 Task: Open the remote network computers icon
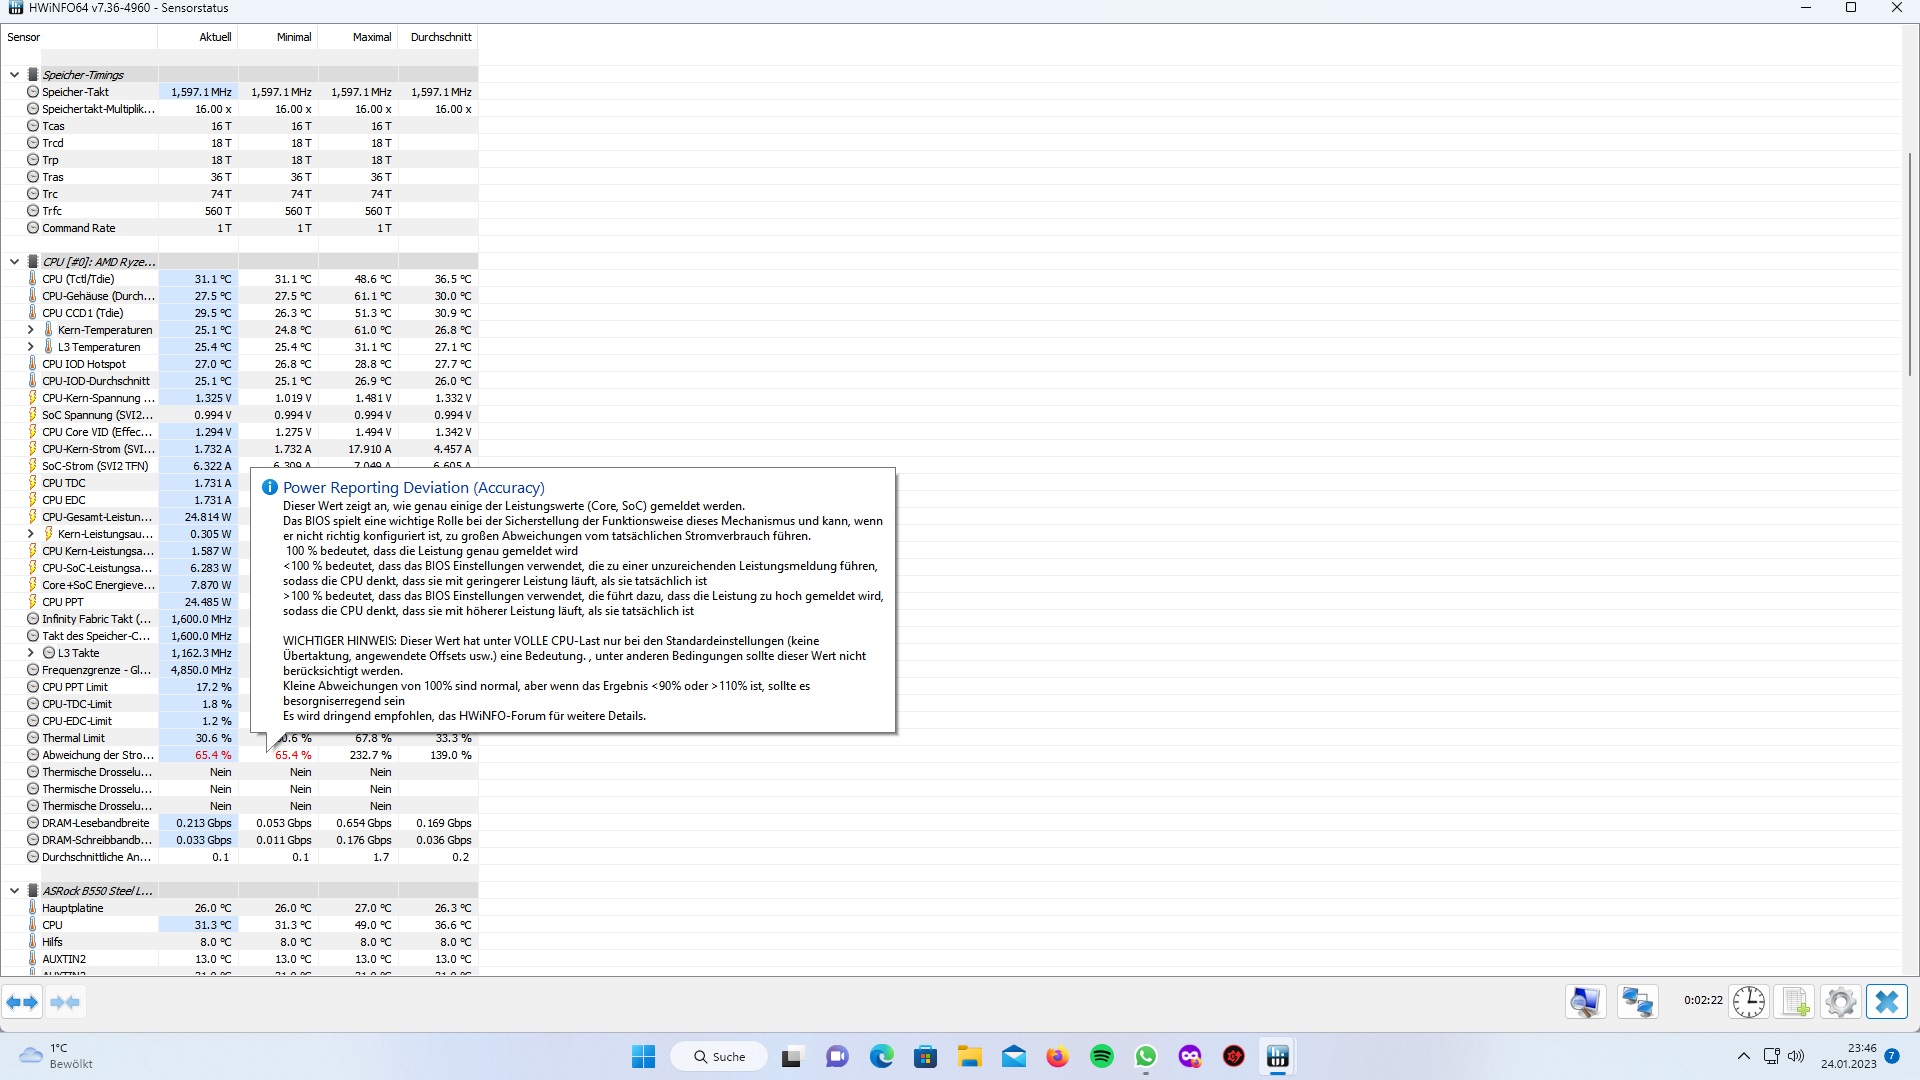click(x=1637, y=1001)
